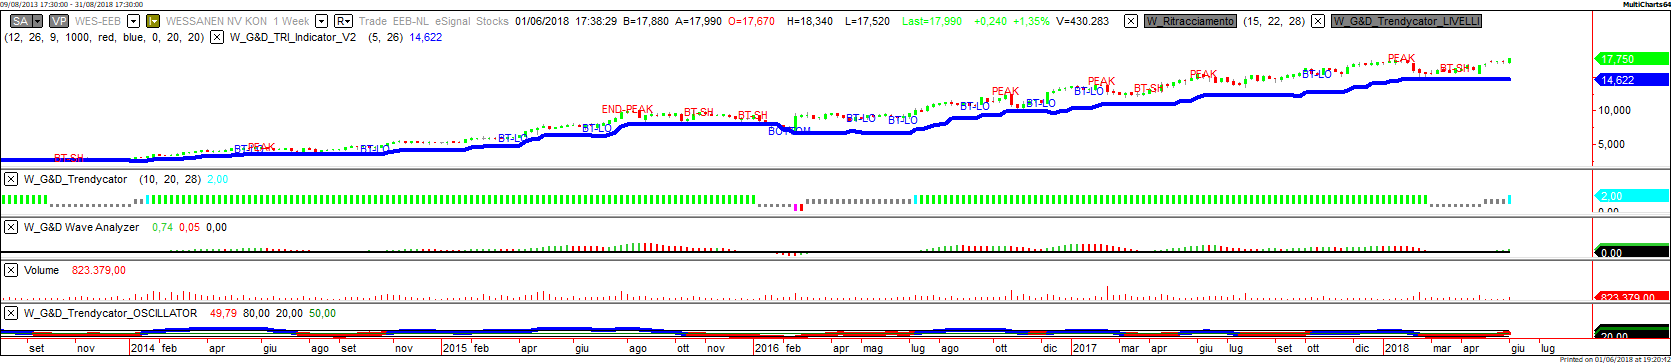Click the 2018 label on time axis
The height and width of the screenshot is (364, 1671).
(x=1396, y=348)
